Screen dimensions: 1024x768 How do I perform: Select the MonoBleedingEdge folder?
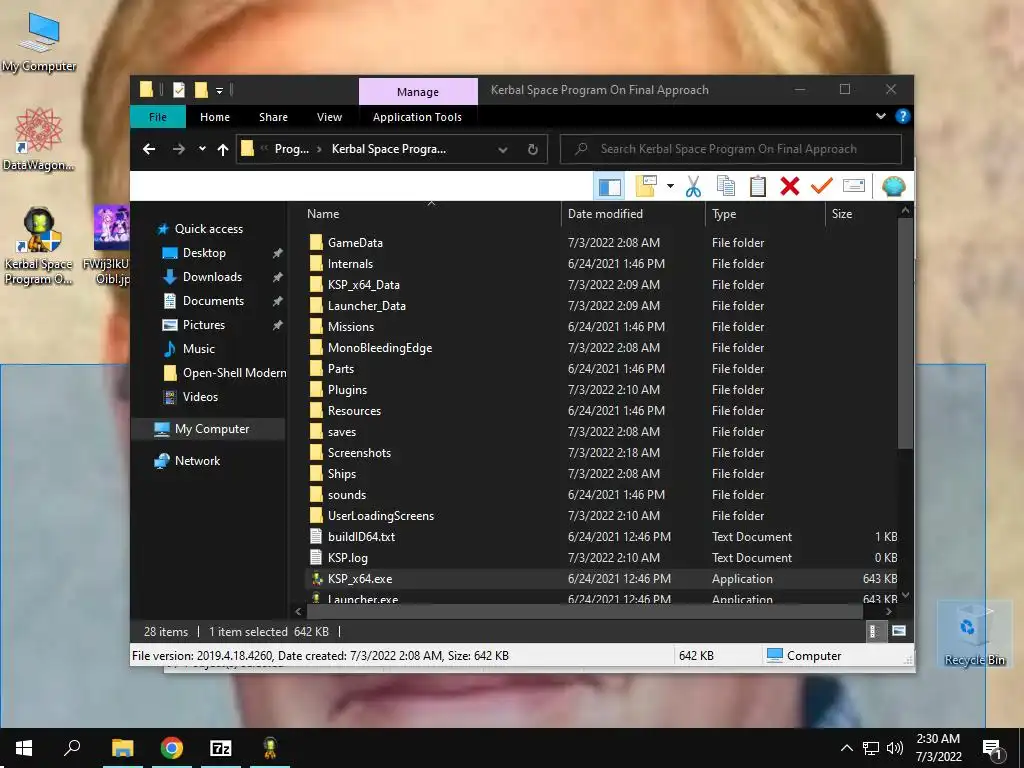(379, 348)
